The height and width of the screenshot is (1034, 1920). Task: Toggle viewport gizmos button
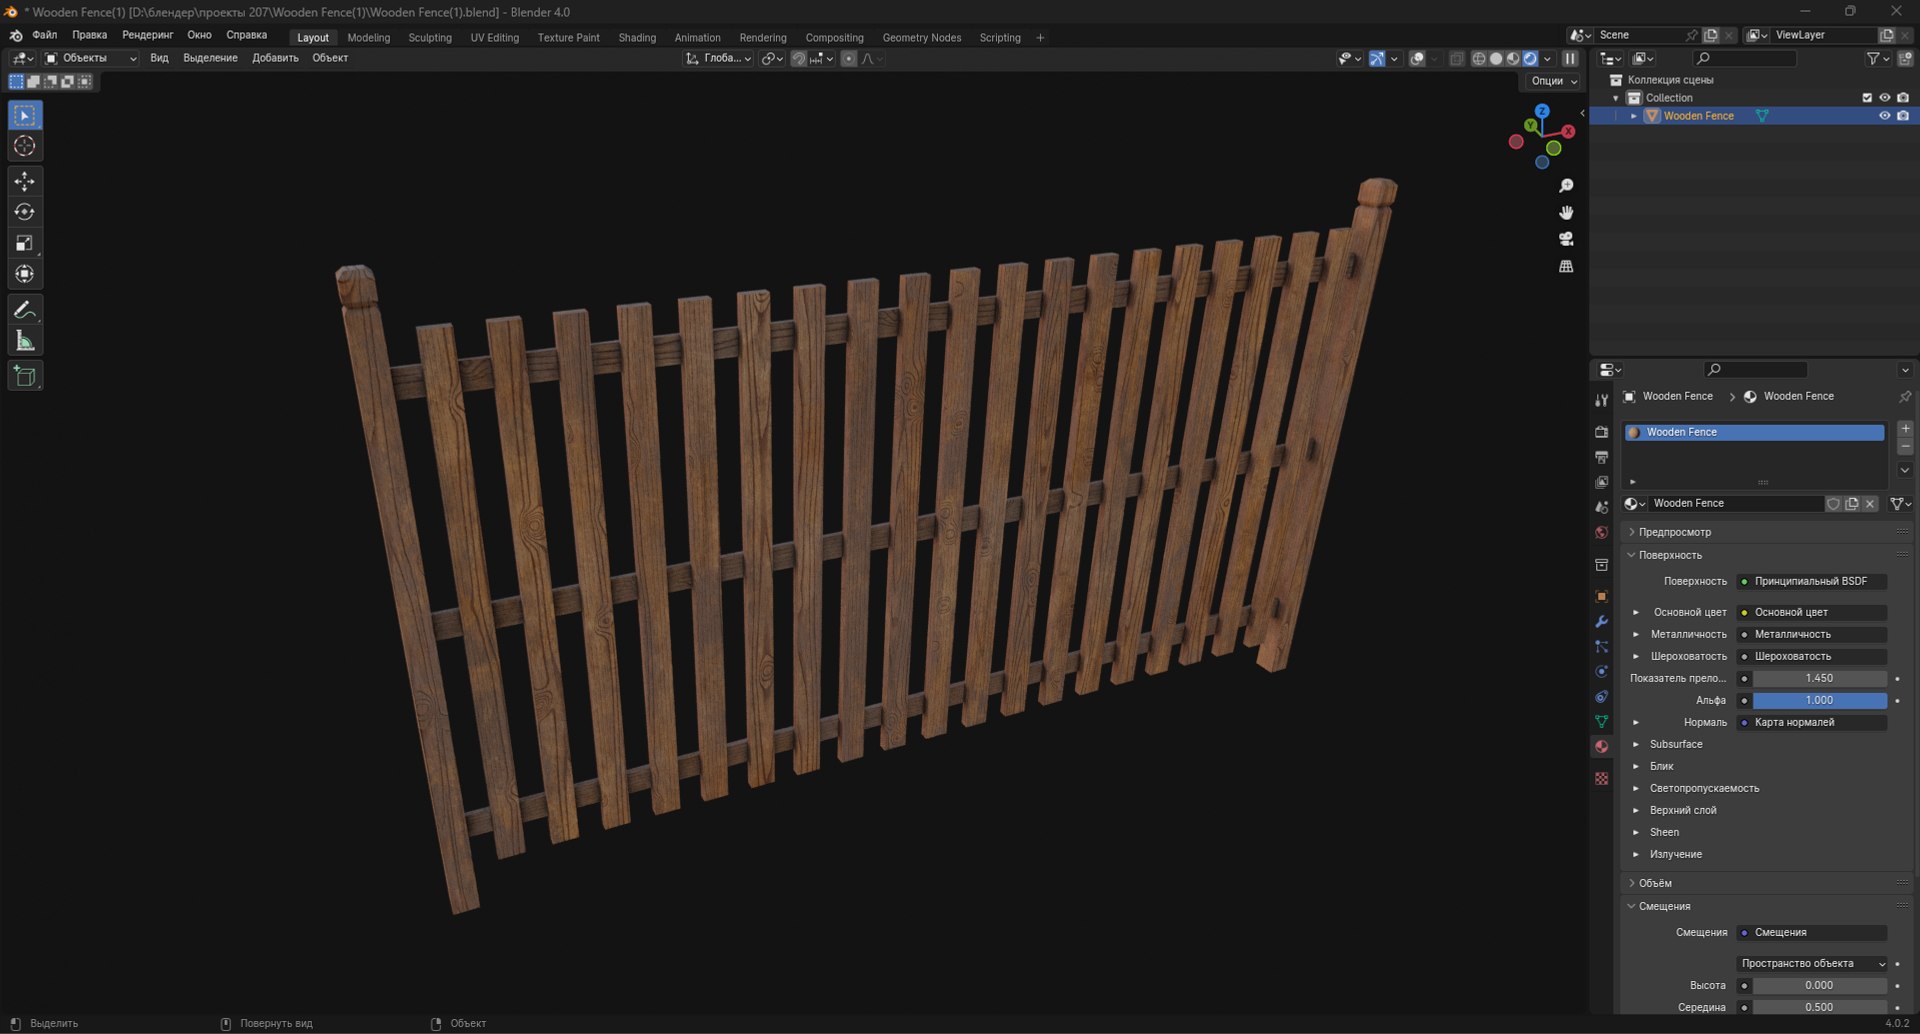click(1377, 59)
